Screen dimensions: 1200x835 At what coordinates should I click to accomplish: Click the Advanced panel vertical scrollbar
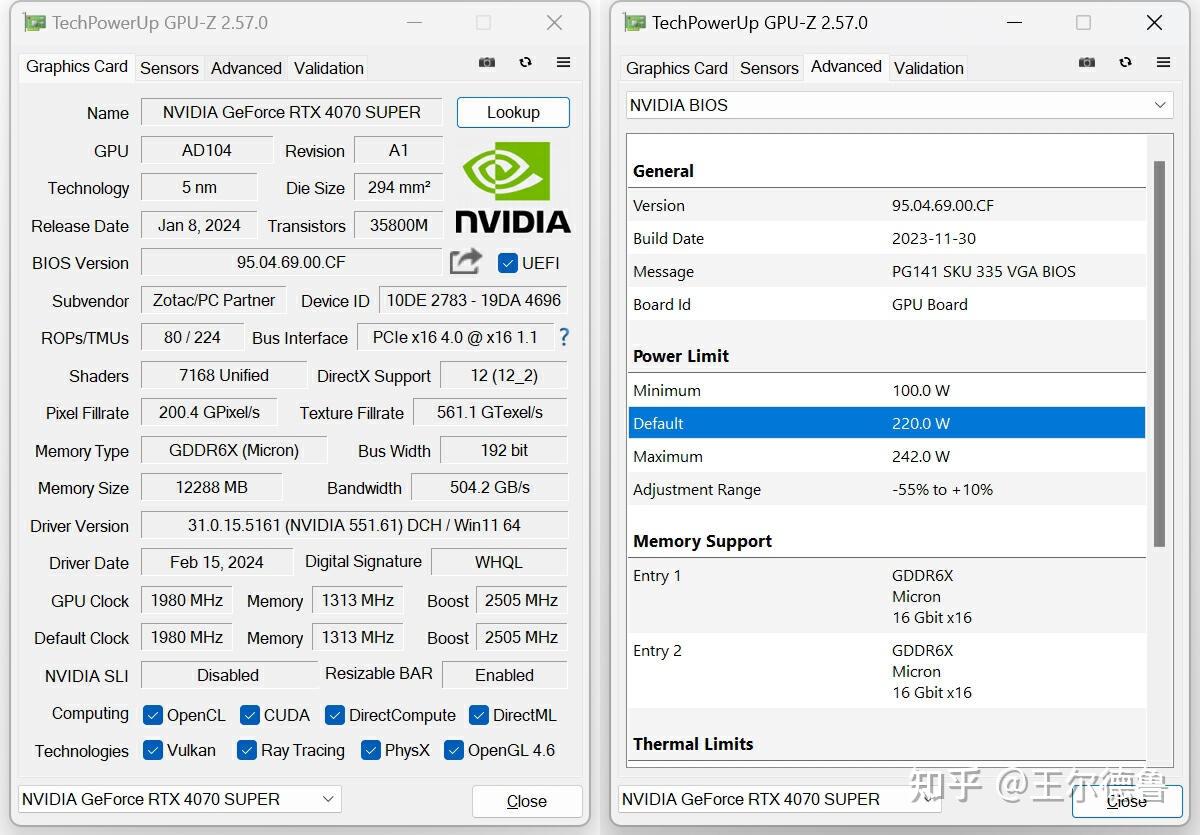(1159, 353)
